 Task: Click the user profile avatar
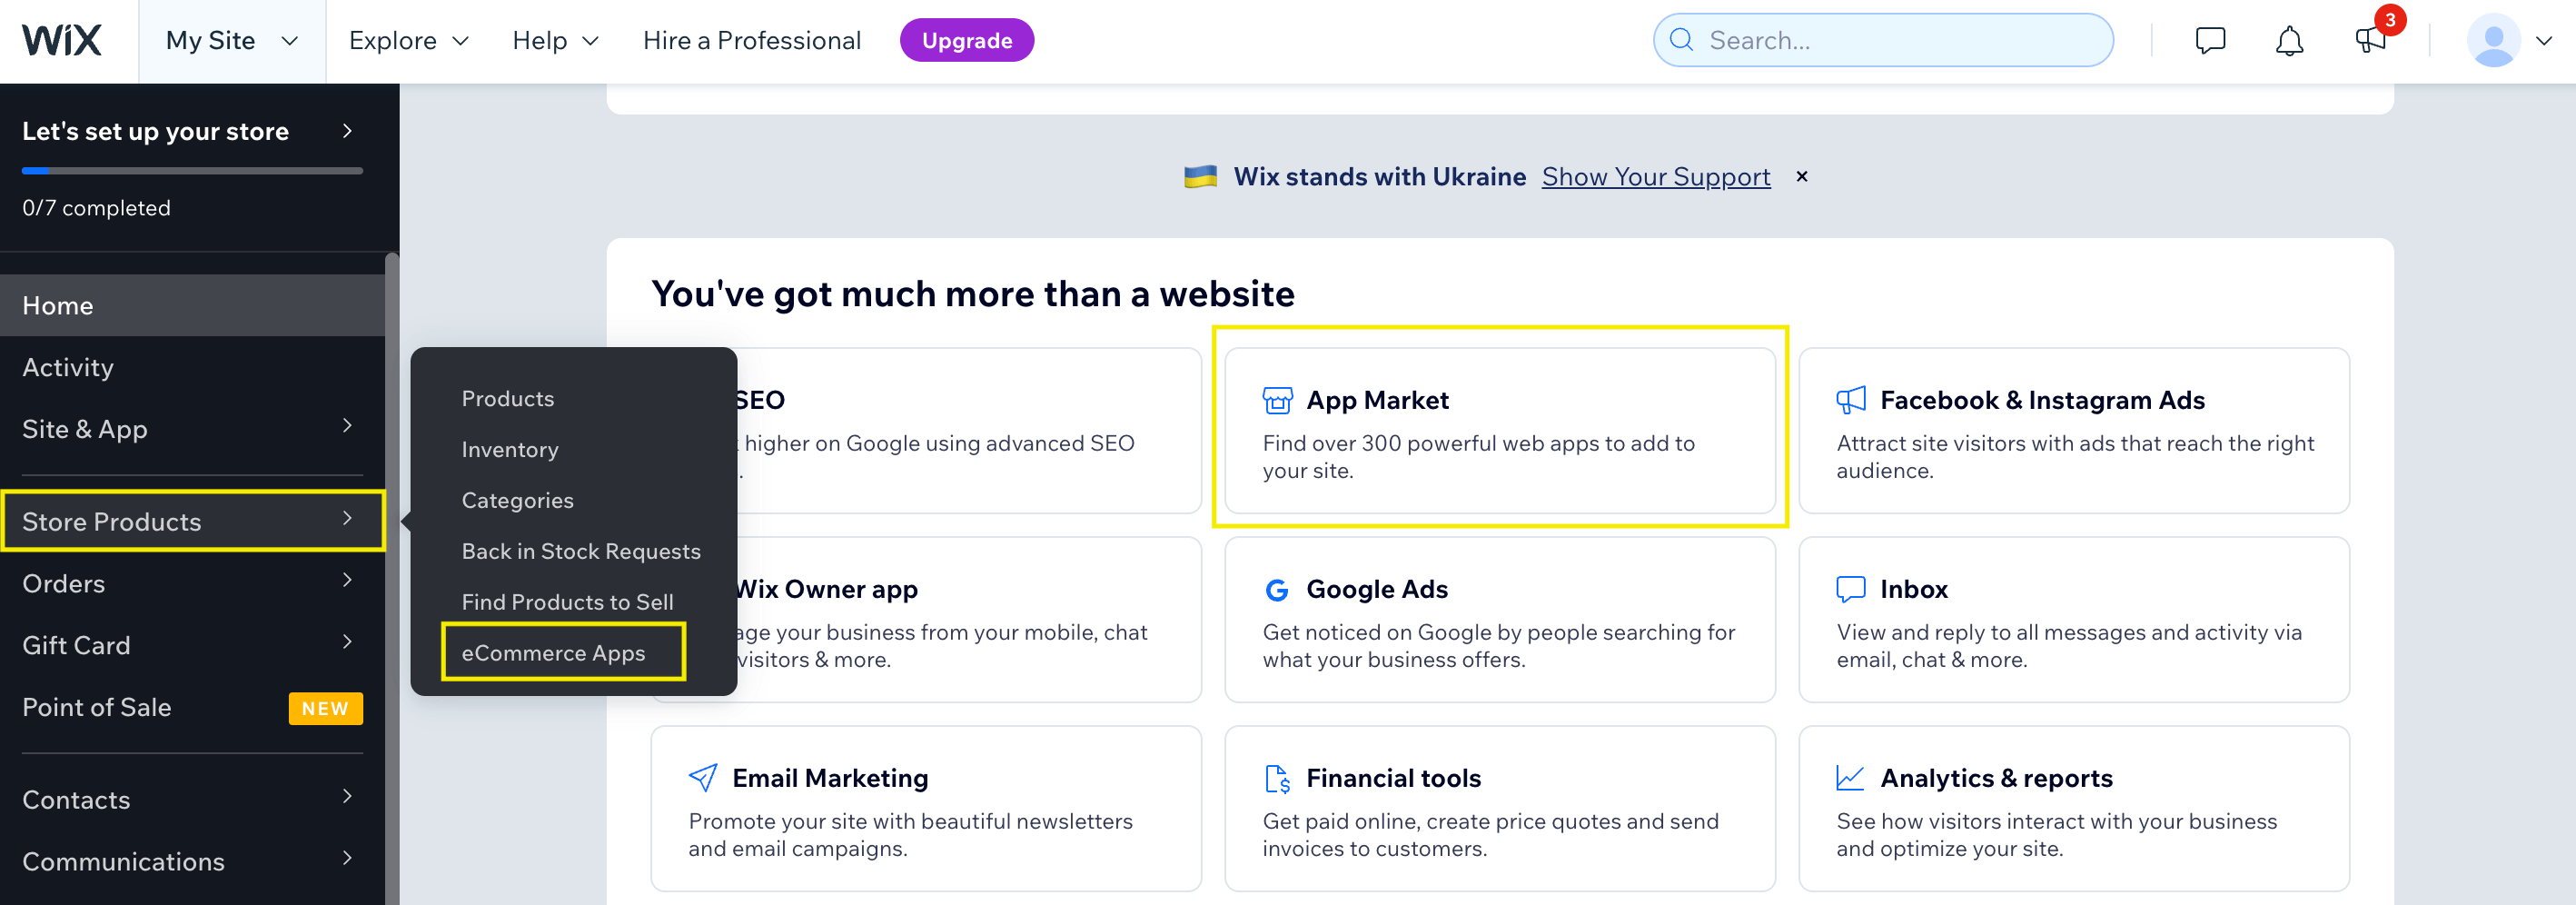[x=2494, y=41]
